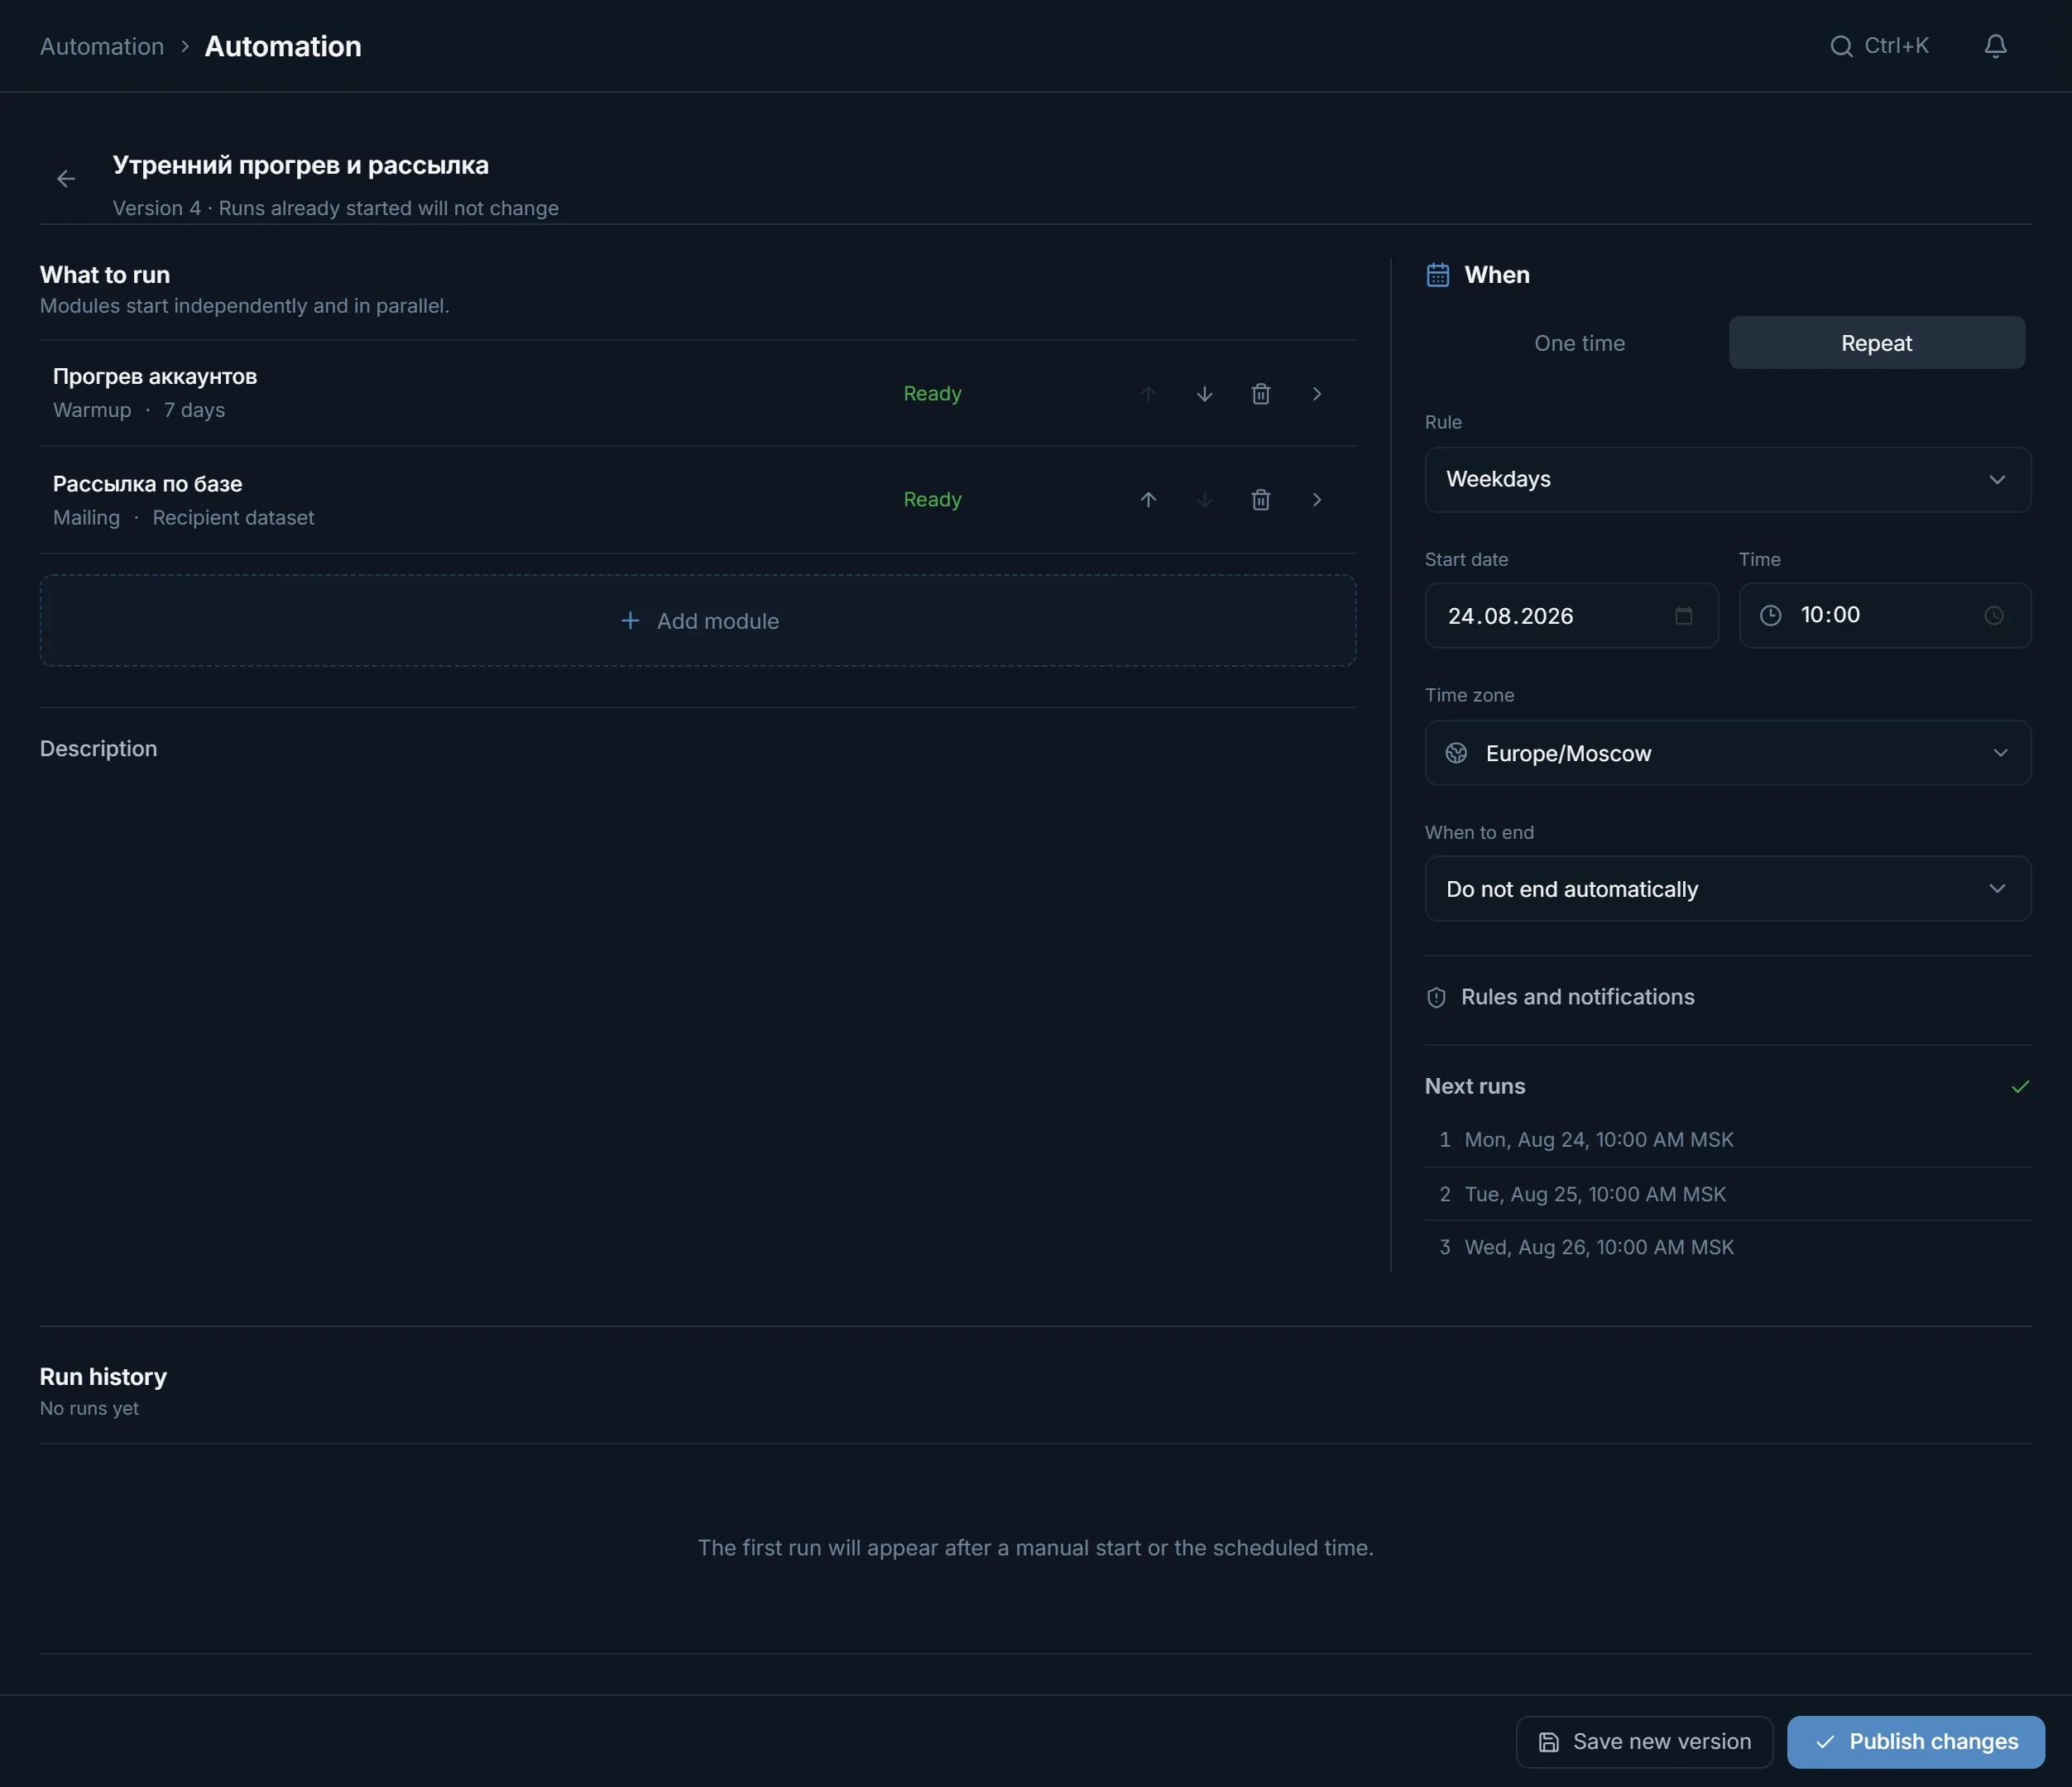Image resolution: width=2072 pixels, height=1787 pixels.
Task: Move Рассылка по базе module down (disabled arrow)
Action: [1204, 499]
